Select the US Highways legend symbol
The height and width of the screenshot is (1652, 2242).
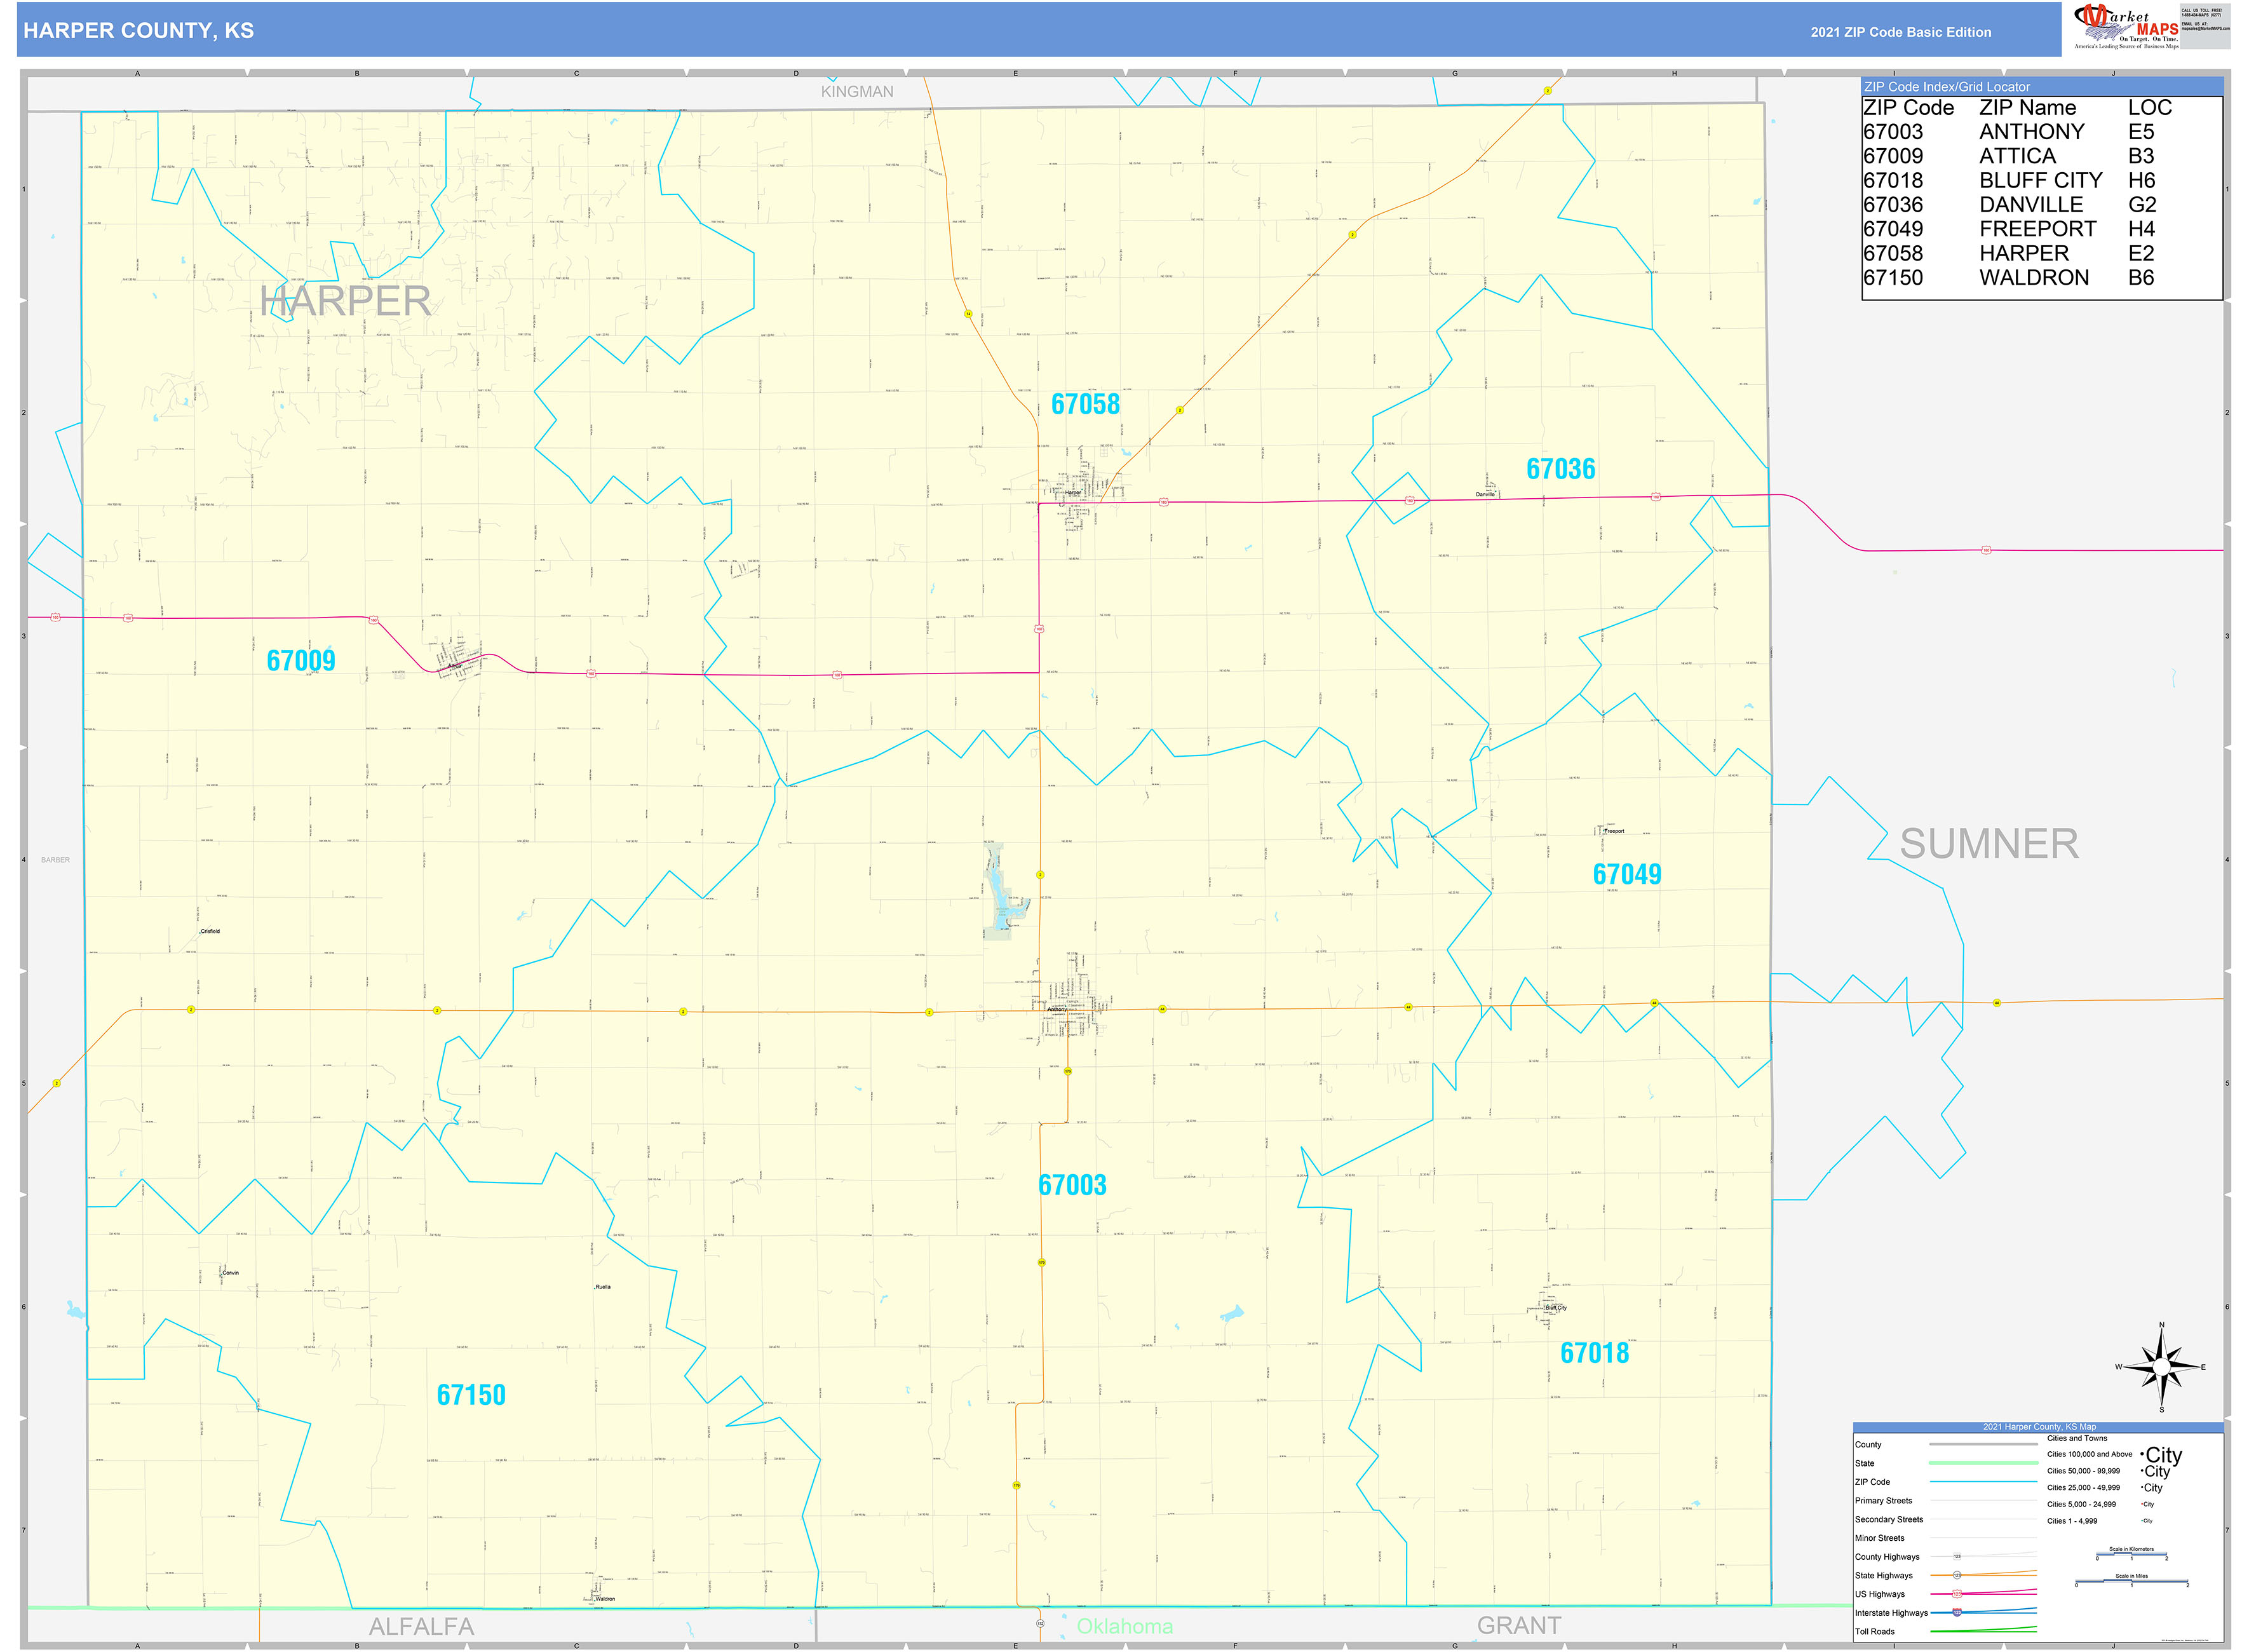[x=1958, y=1594]
